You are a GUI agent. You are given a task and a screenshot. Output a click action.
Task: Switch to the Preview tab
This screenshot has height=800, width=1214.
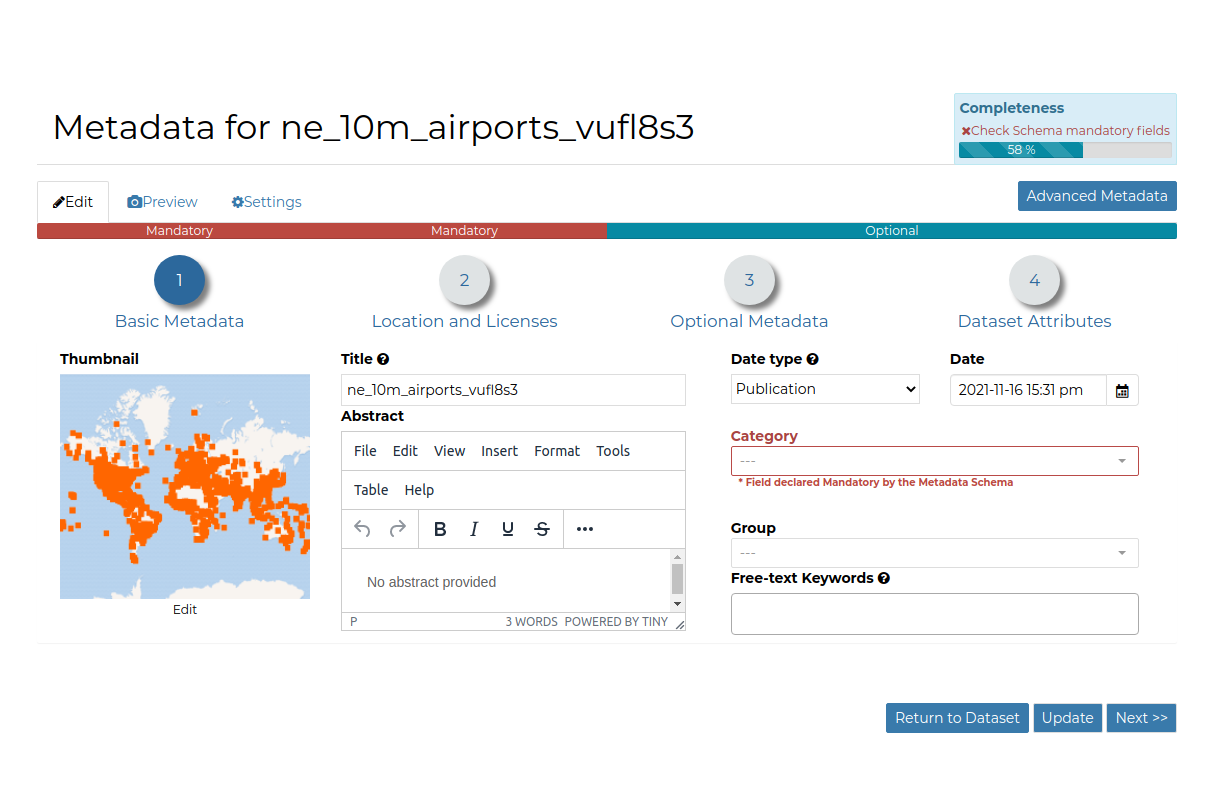coord(162,201)
